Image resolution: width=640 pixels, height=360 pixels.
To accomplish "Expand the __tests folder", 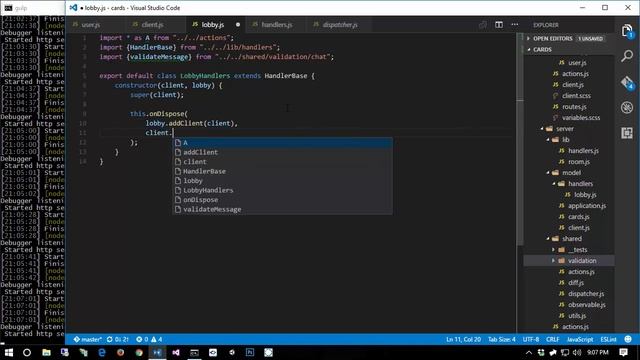I will point(553,250).
